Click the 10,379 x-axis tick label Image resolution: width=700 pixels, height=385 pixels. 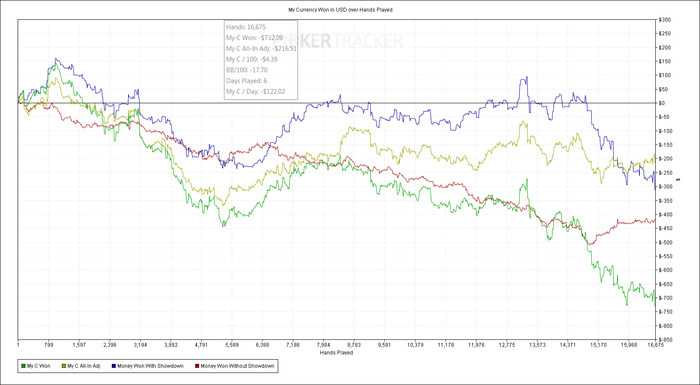tap(415, 345)
